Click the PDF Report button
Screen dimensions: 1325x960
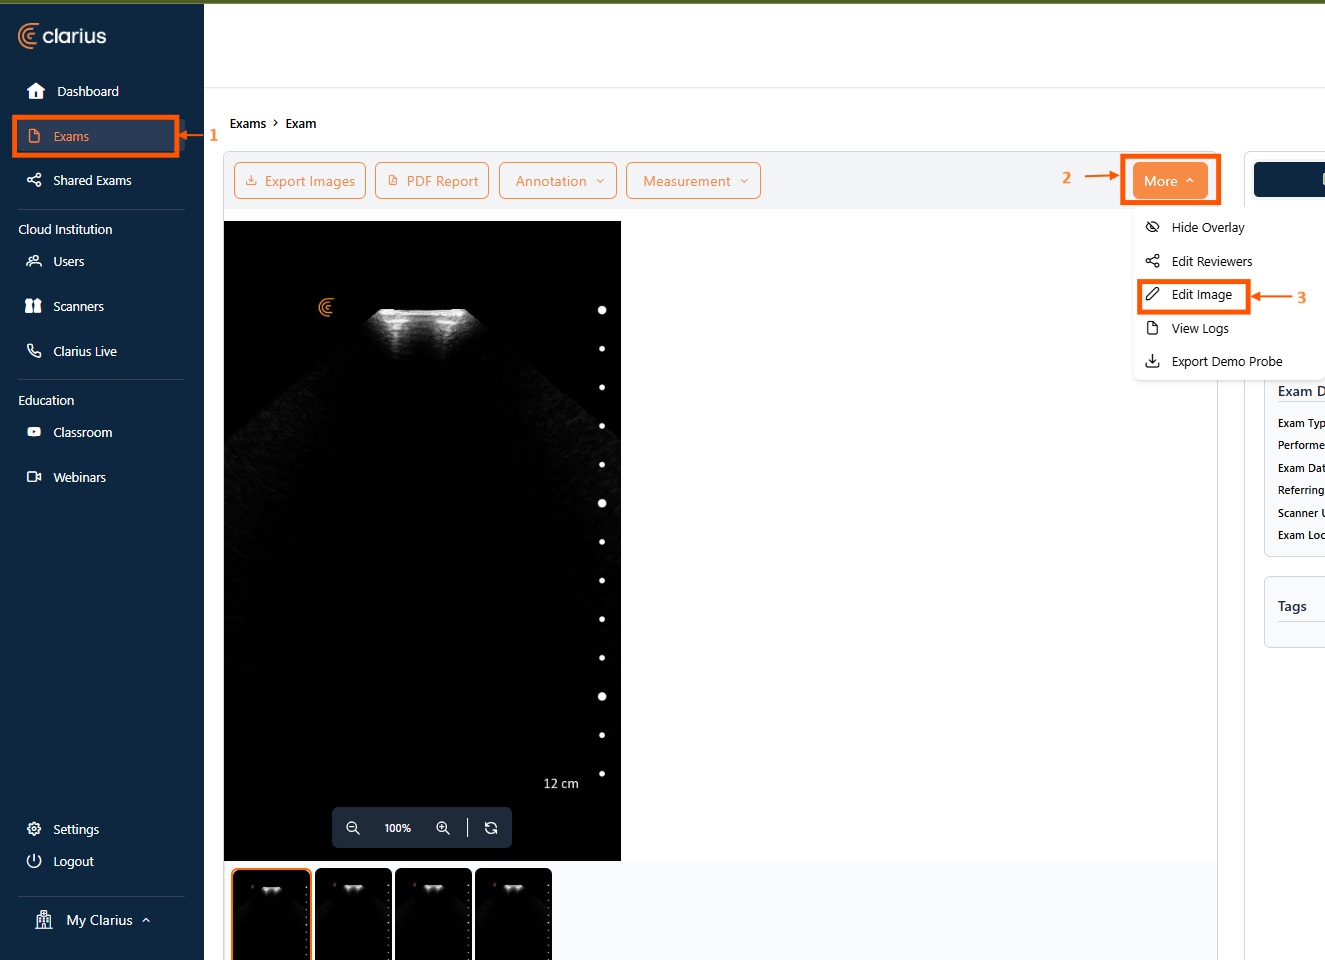[x=432, y=181]
